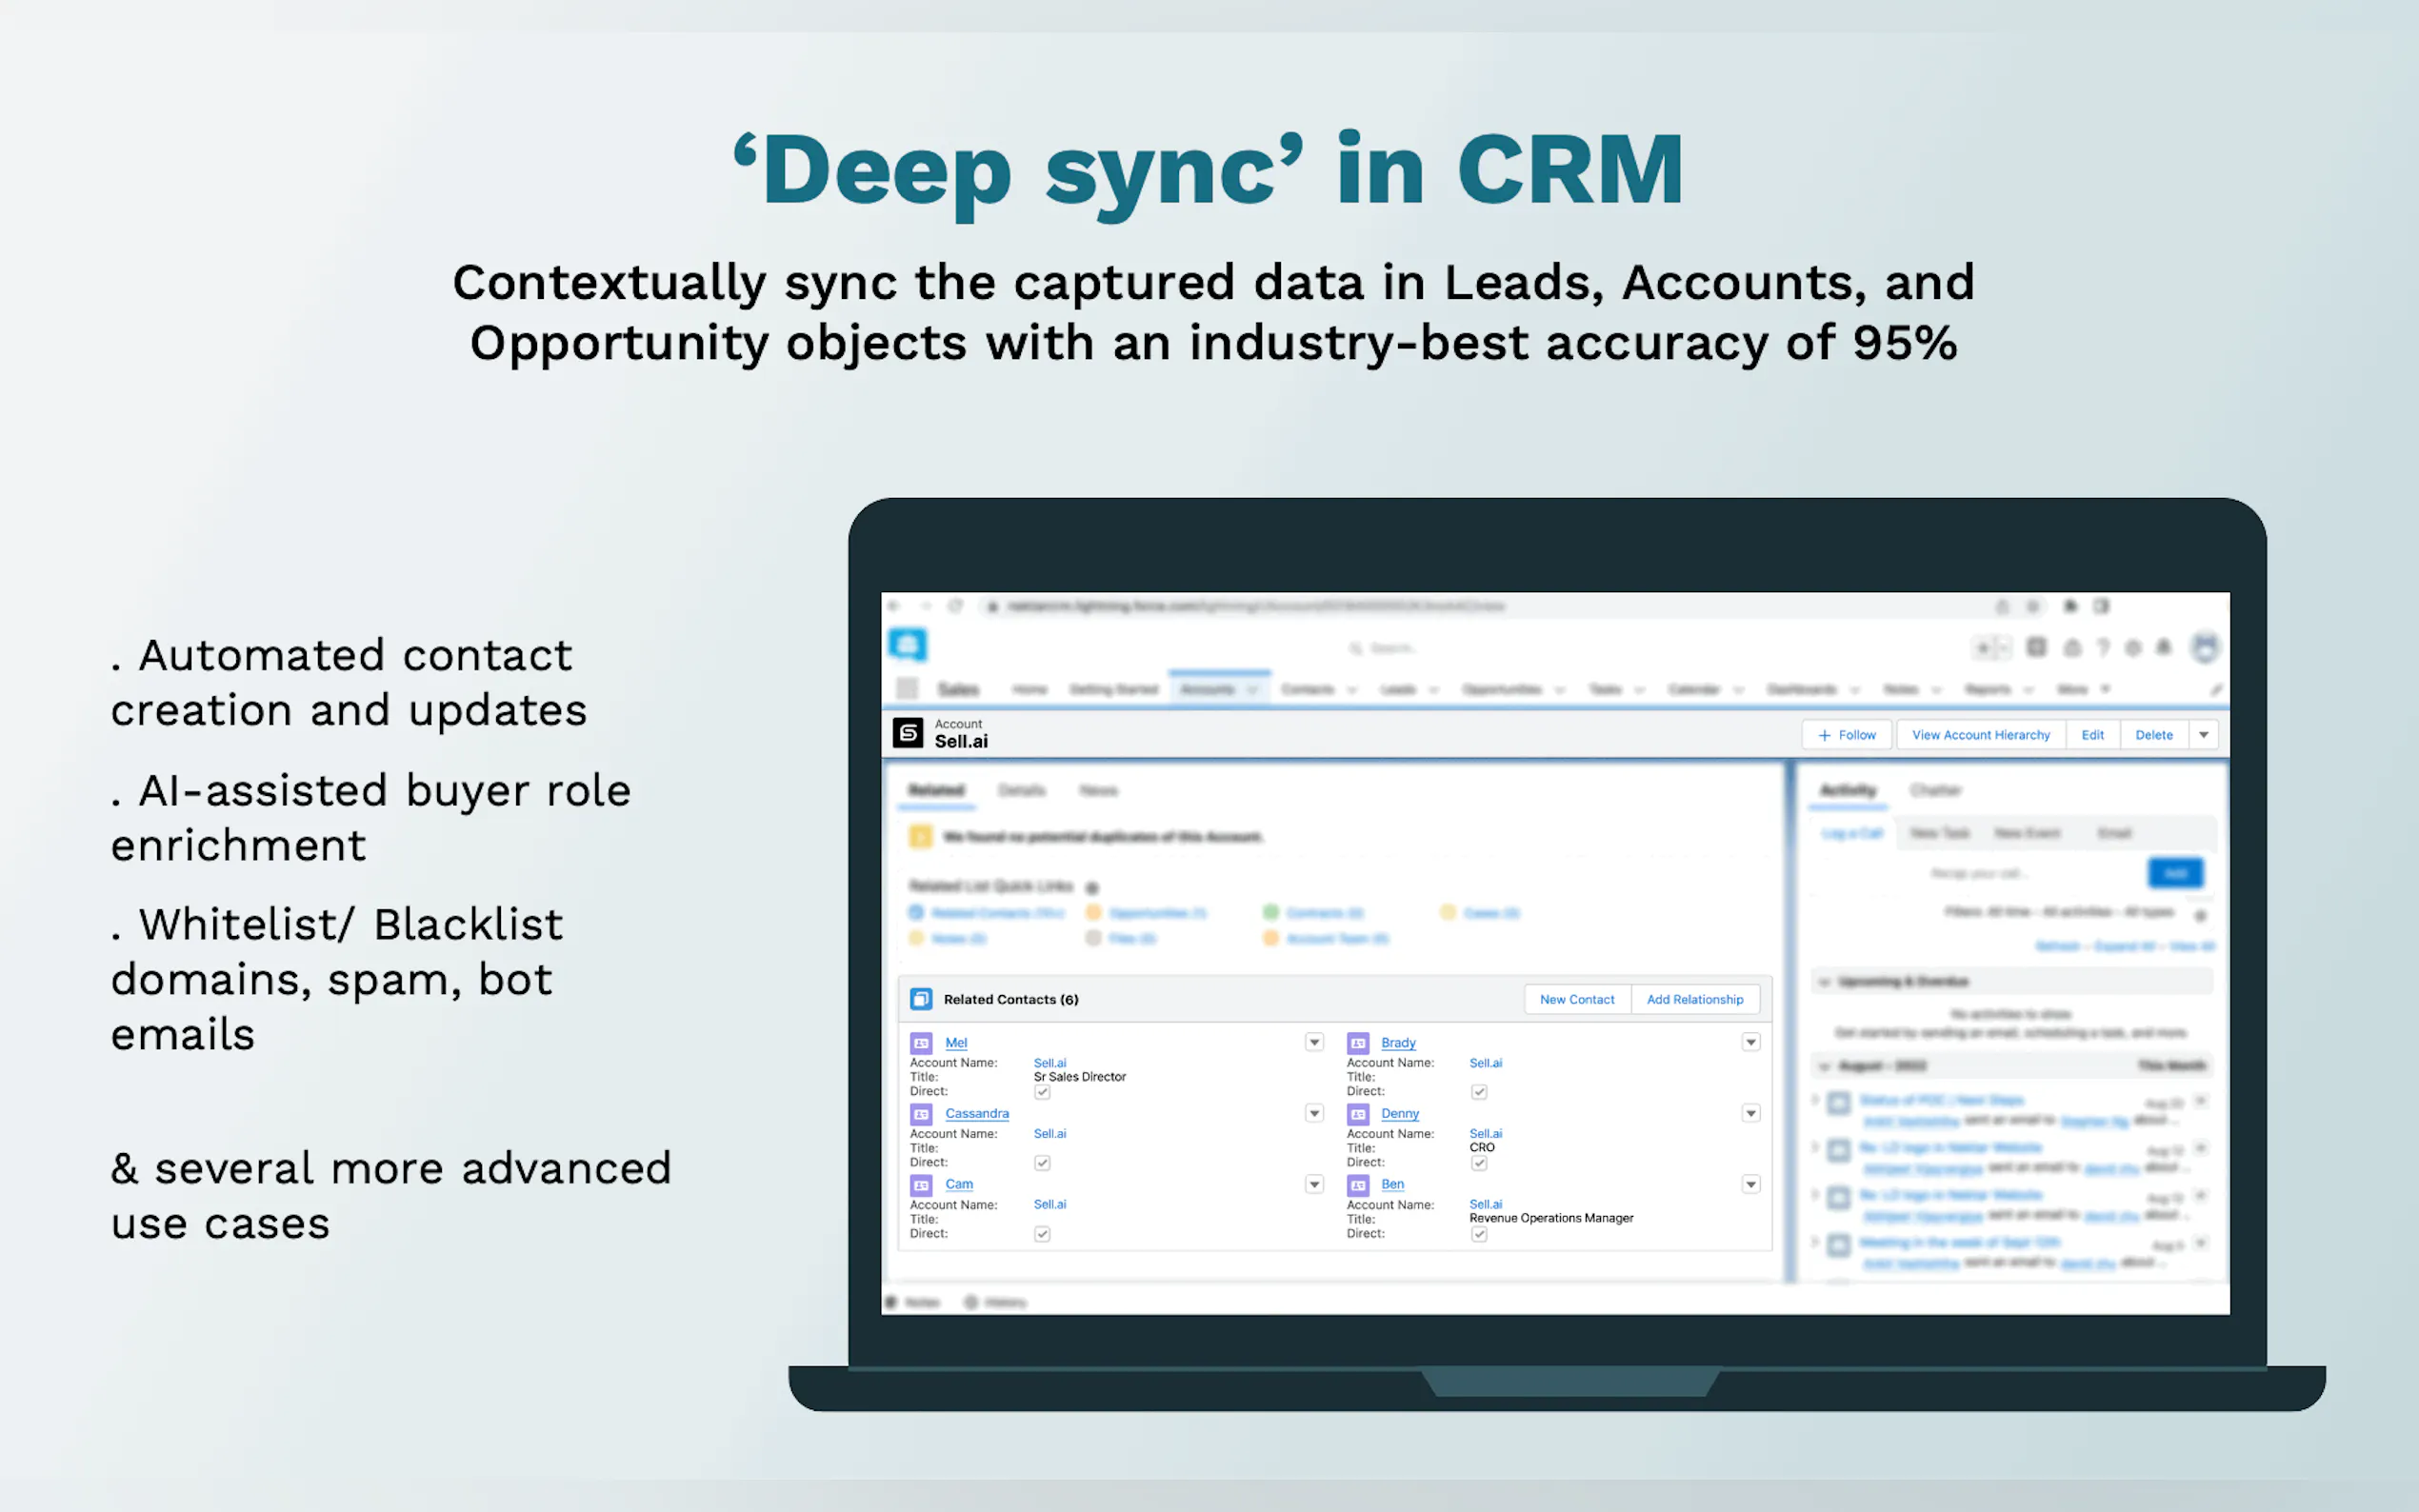The width and height of the screenshot is (2419, 1512).
Task: Open the Cassandra contact link
Action: 976,1113
